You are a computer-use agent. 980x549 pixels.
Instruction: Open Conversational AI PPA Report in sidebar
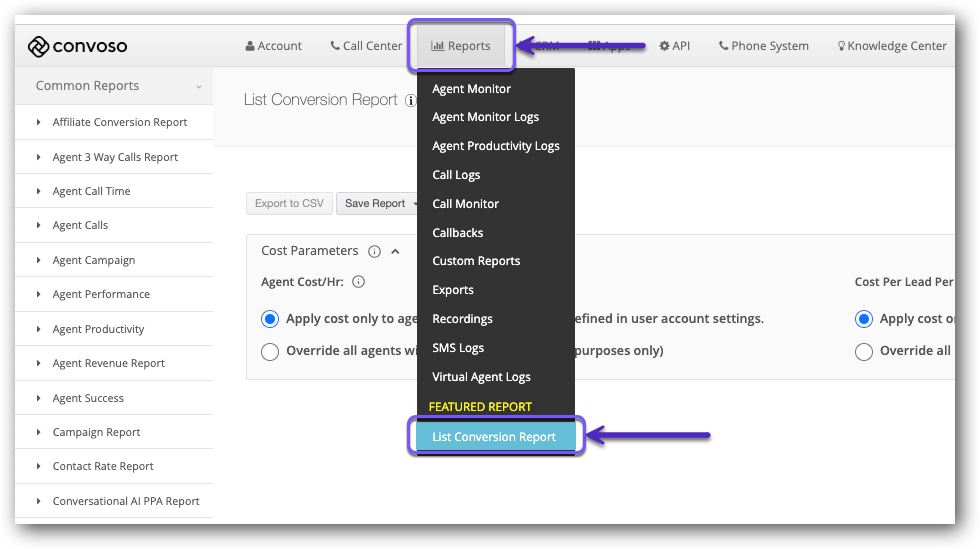pyautogui.click(x=126, y=501)
